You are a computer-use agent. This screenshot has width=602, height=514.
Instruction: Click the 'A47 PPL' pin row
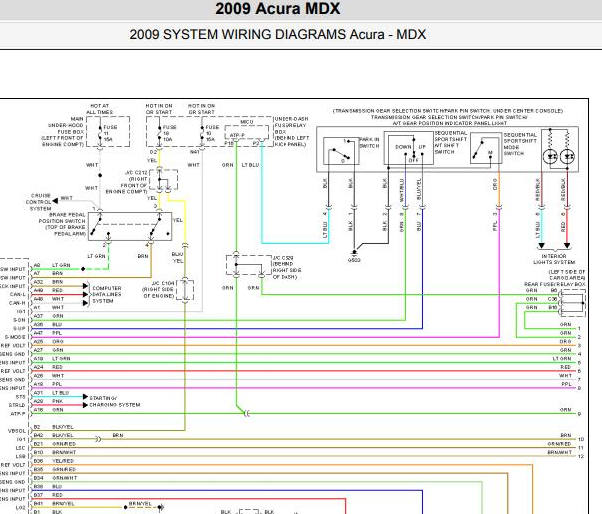48,333
